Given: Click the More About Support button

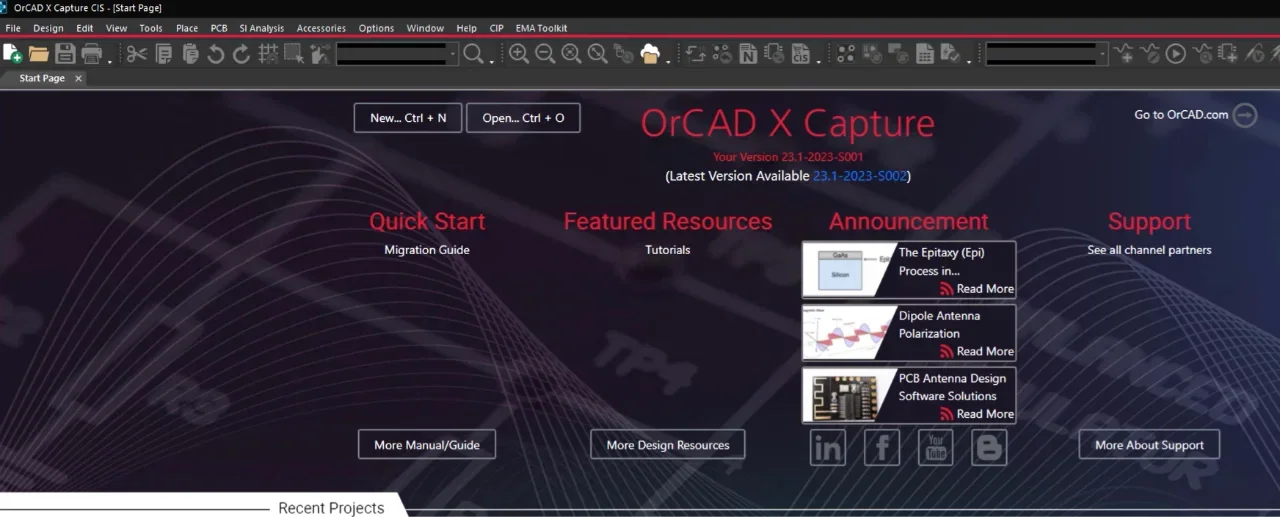Looking at the screenshot, I should coord(1149,445).
